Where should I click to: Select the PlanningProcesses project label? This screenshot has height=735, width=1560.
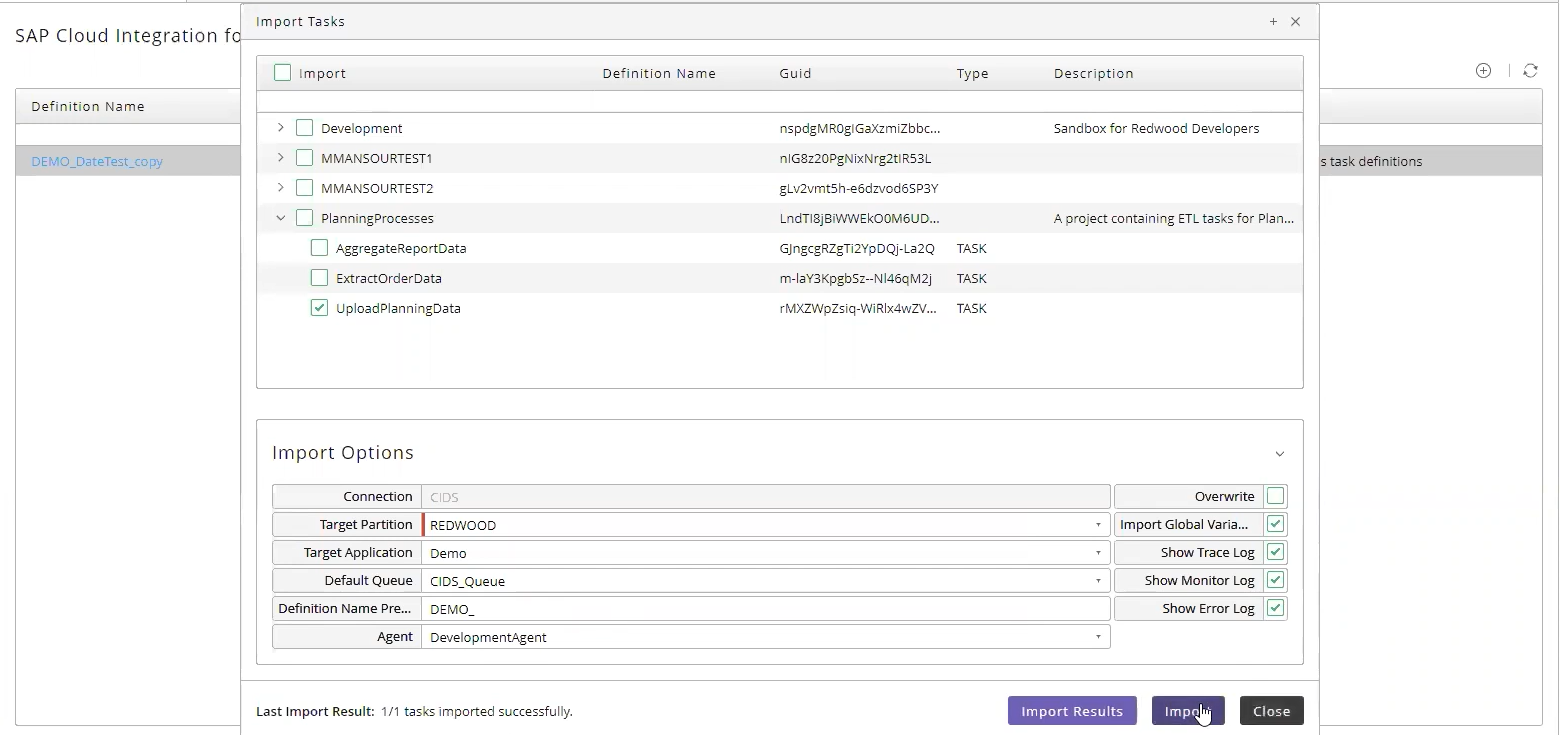[377, 218]
